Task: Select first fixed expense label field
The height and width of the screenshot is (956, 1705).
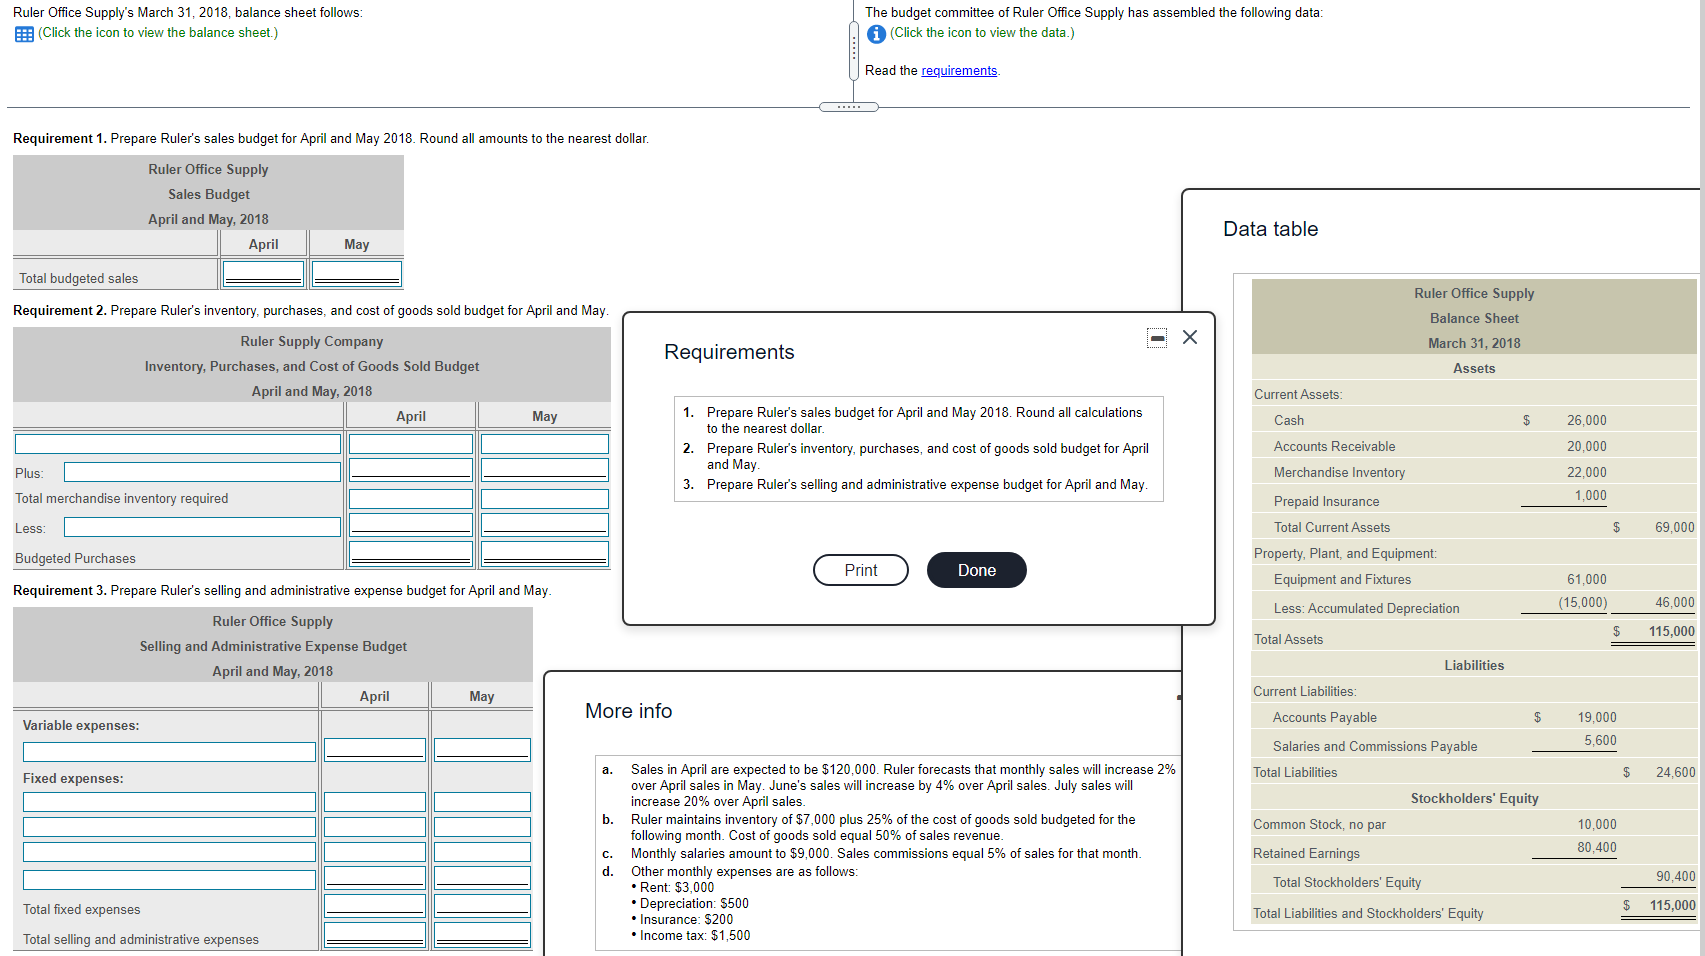Action: pyautogui.click(x=169, y=802)
